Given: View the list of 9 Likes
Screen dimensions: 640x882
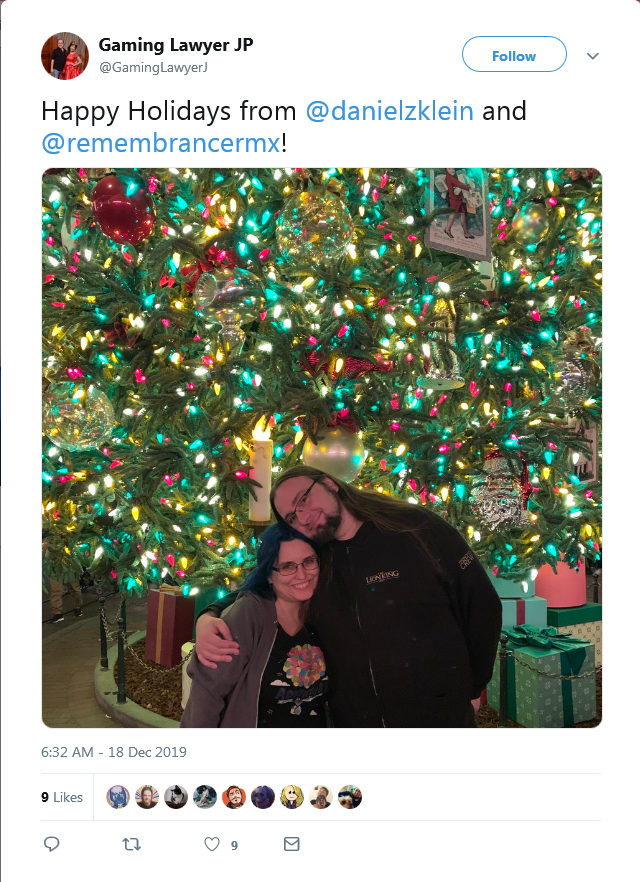Looking at the screenshot, I should 62,797.
